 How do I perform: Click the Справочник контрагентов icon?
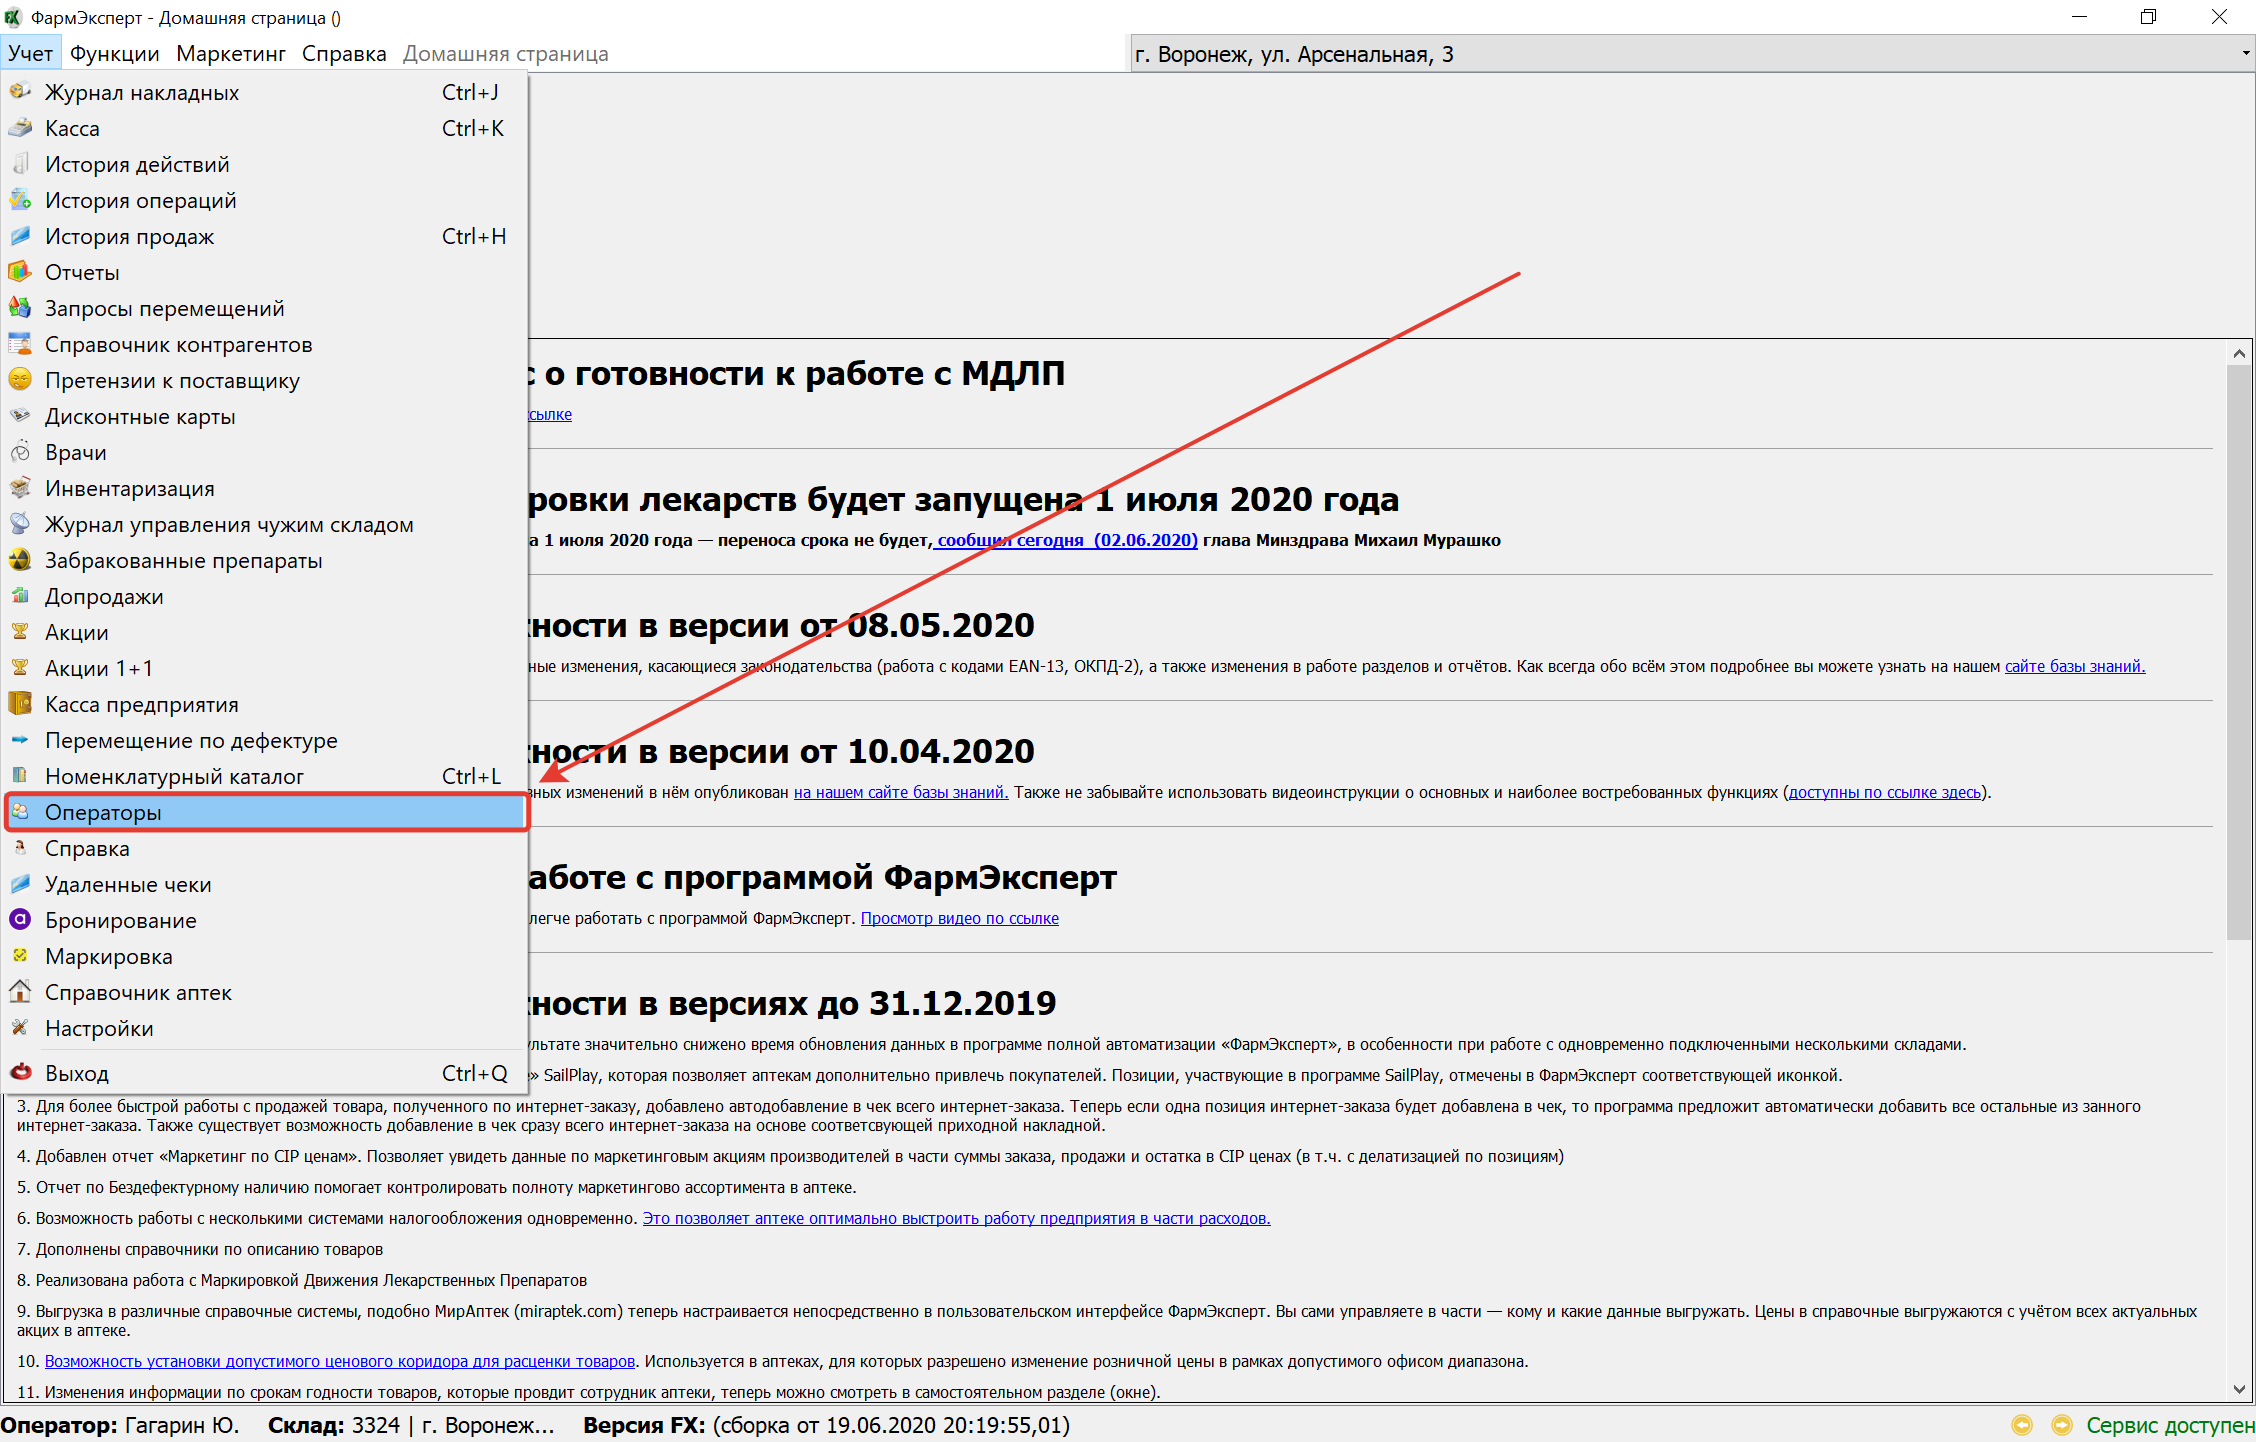point(20,344)
